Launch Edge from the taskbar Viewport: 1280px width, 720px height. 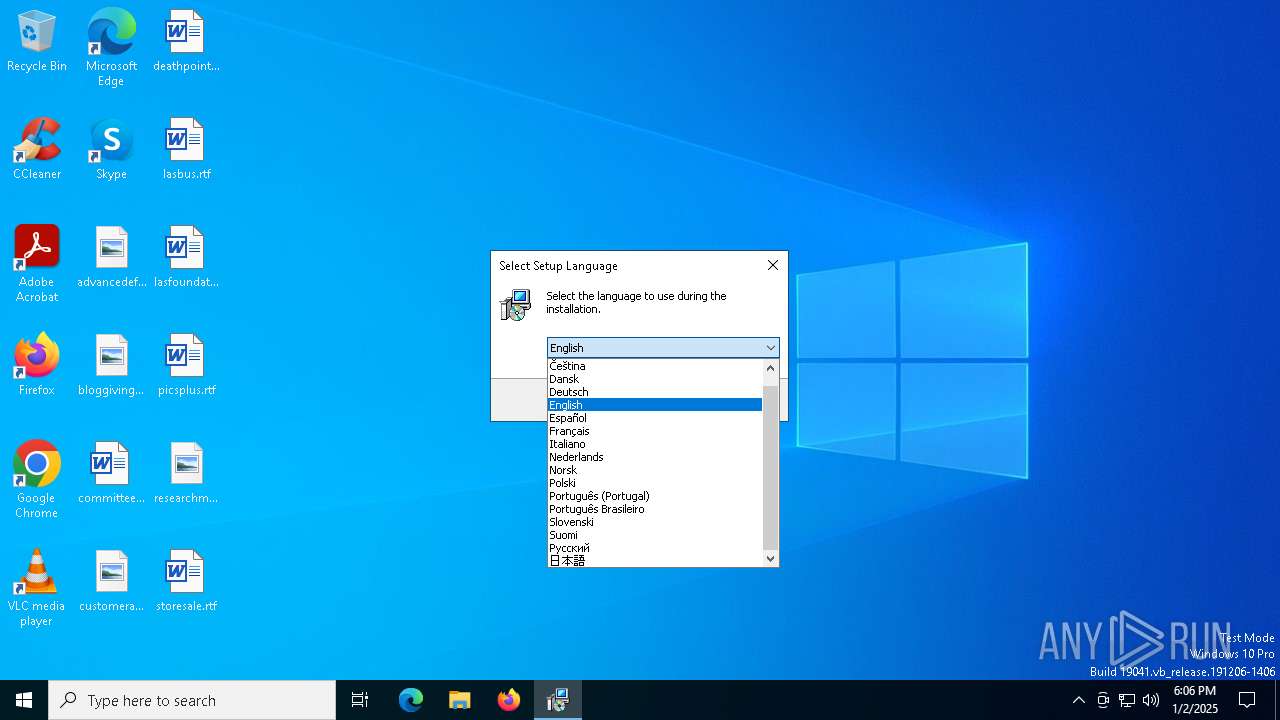pos(411,700)
